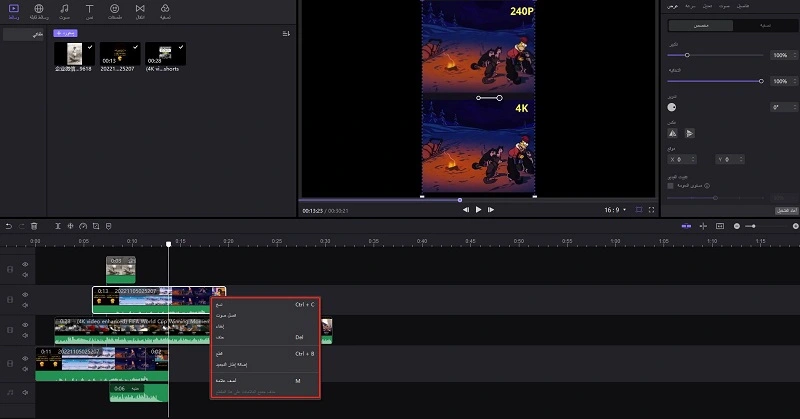Click the split-at-playhead icon right of timeline toolbar
This screenshot has width=800, height=419.
(x=703, y=226)
